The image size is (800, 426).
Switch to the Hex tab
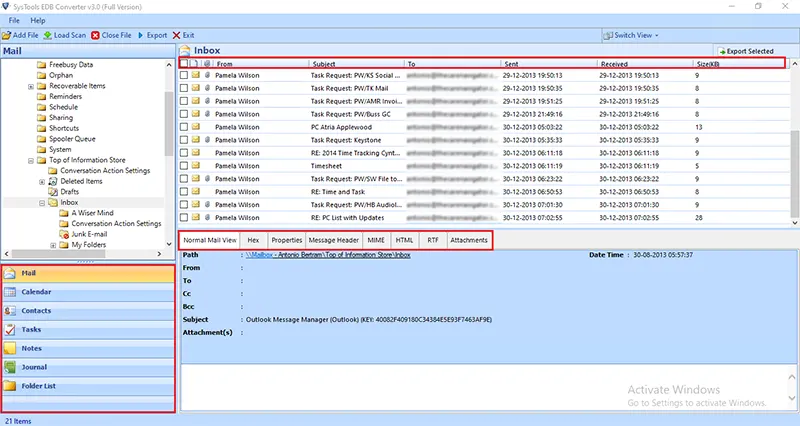(x=254, y=240)
